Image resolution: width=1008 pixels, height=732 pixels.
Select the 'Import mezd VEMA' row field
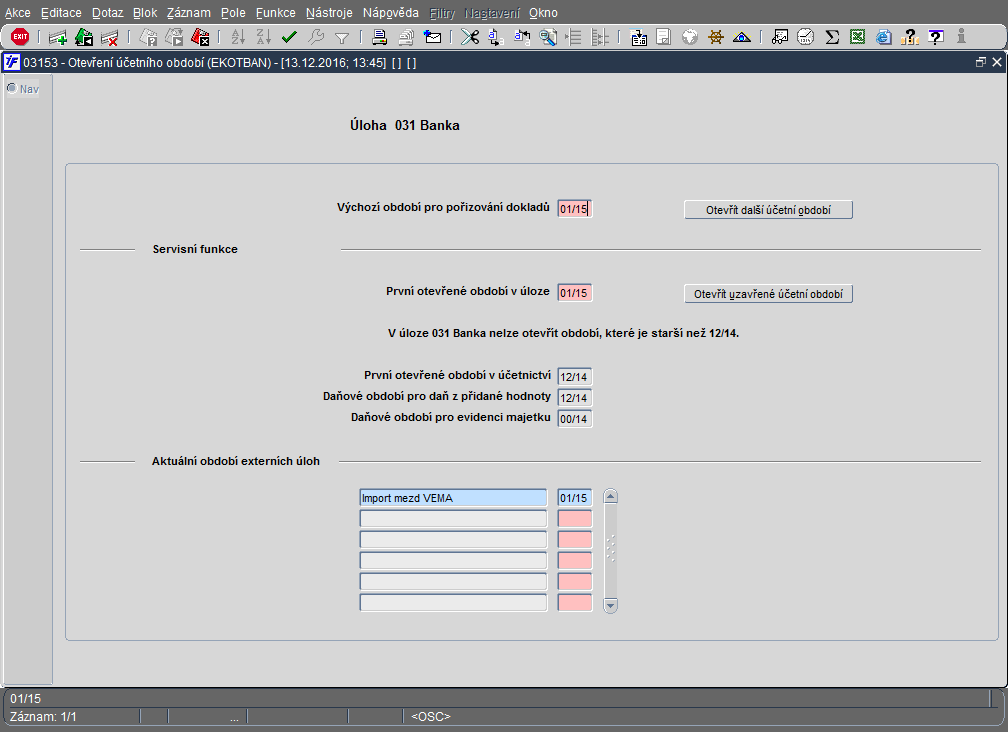click(453, 498)
